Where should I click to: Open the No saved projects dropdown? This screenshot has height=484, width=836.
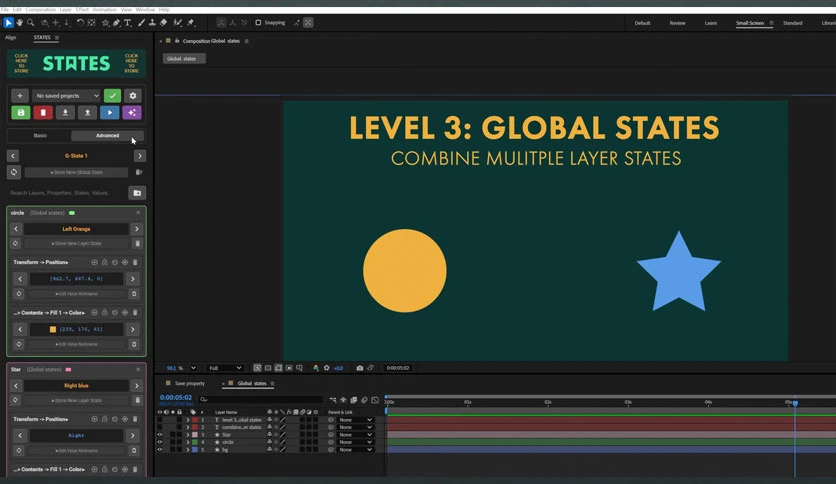coord(67,95)
